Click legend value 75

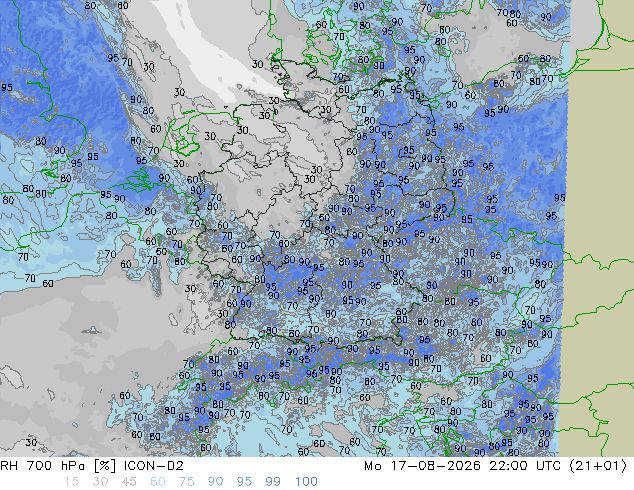click(x=186, y=482)
